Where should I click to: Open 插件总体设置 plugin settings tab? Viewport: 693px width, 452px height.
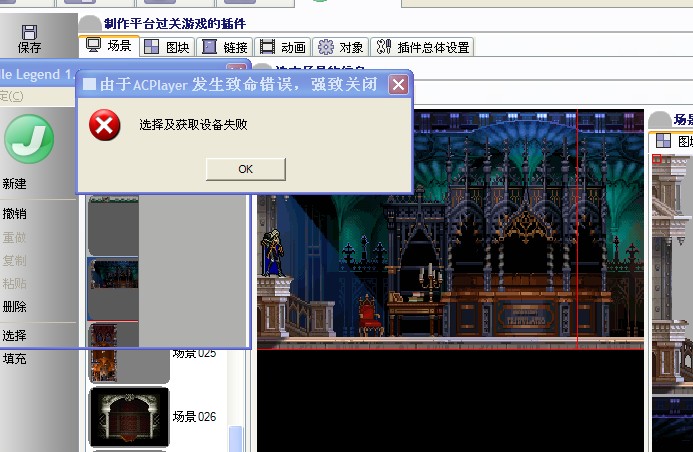click(422, 47)
